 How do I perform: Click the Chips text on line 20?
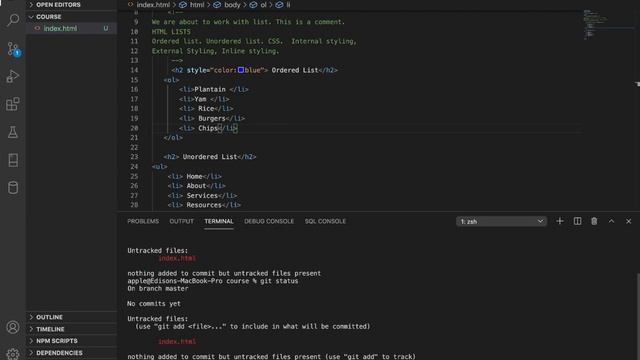click(x=208, y=128)
